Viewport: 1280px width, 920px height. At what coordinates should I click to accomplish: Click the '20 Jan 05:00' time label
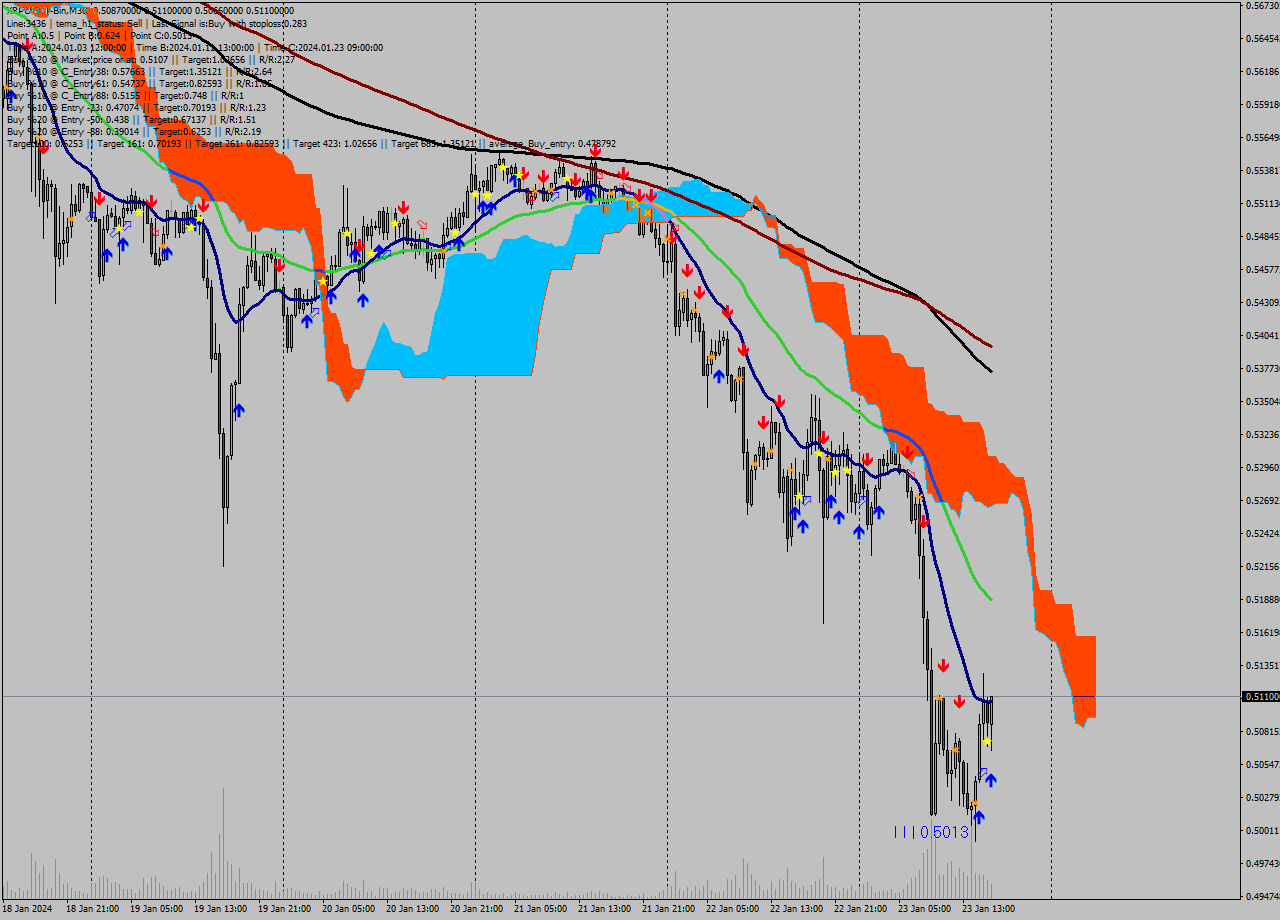348,908
